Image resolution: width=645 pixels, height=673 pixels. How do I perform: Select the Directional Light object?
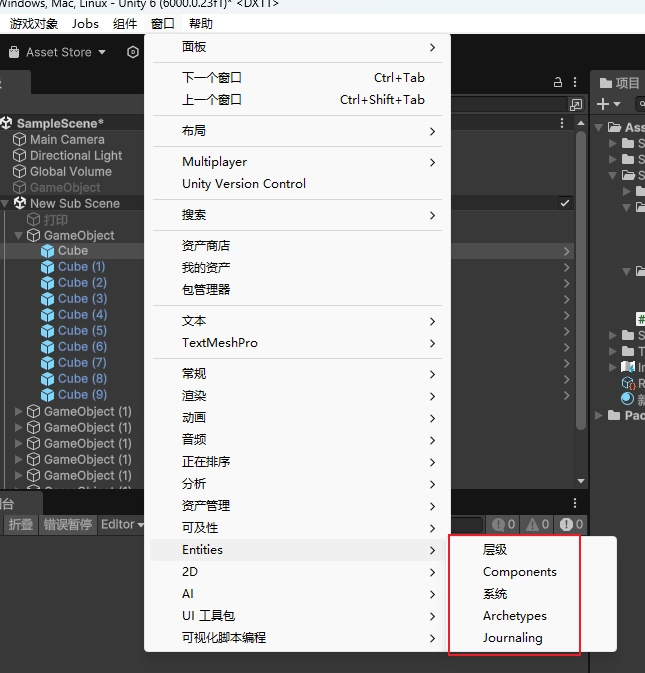click(x=76, y=155)
